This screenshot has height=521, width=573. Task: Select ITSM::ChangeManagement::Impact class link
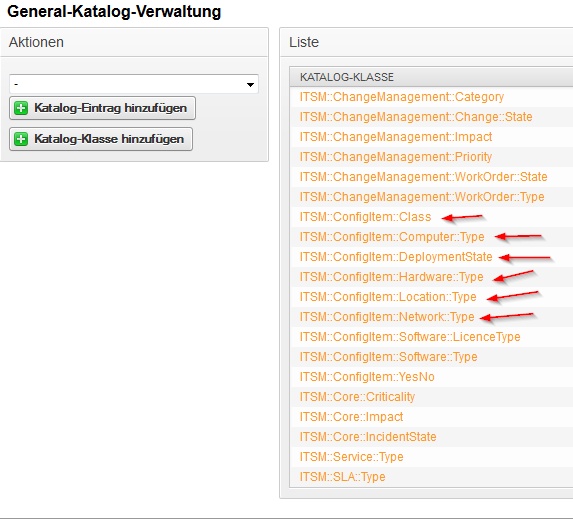(396, 137)
